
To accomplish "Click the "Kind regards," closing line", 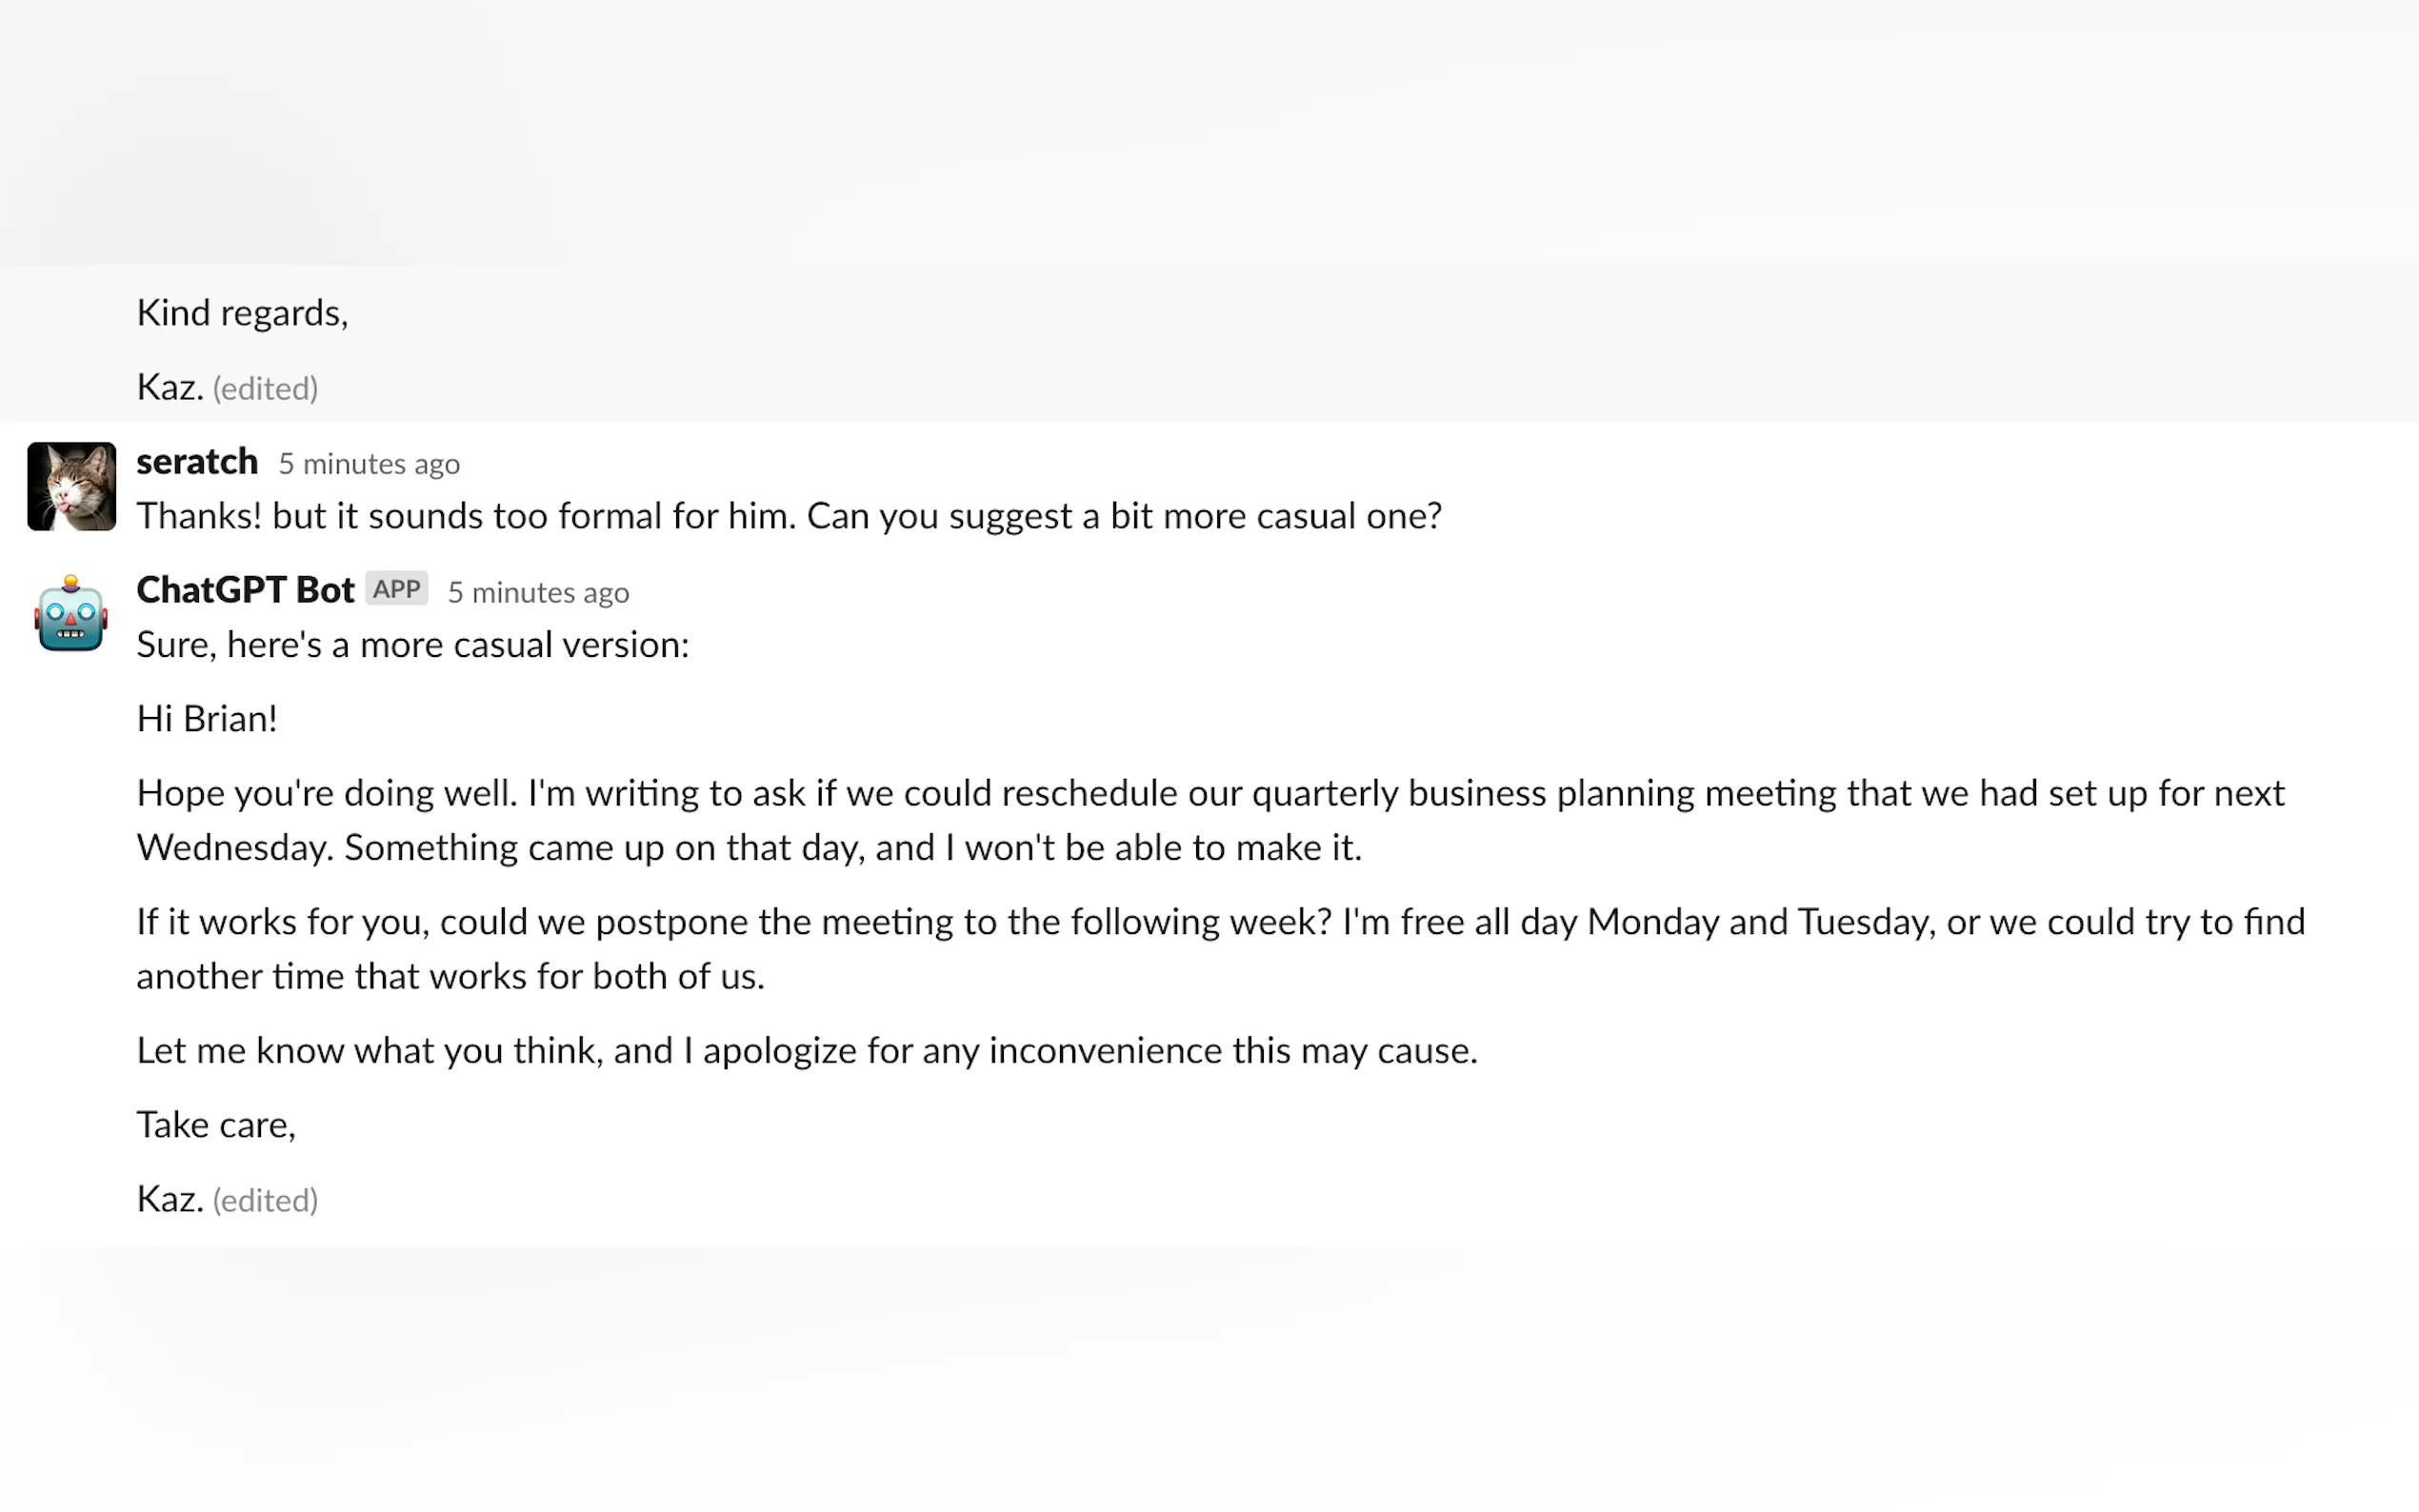I will tap(242, 313).
